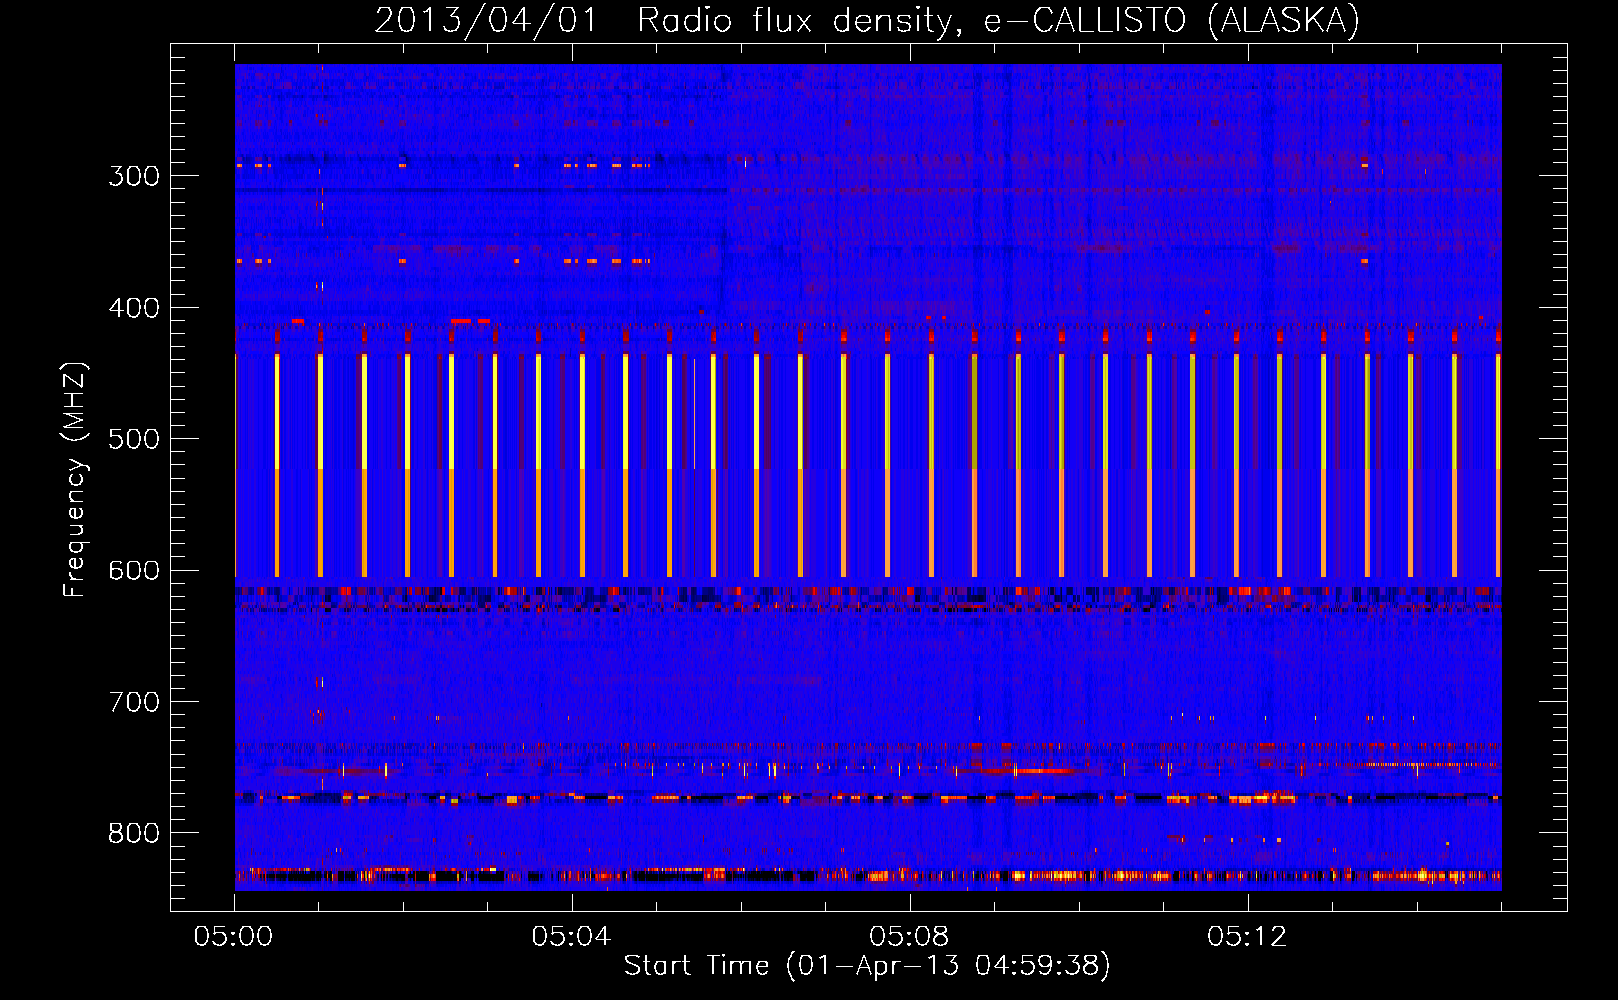
Task: Click the '700' frequency tick label
Action: tap(134, 702)
